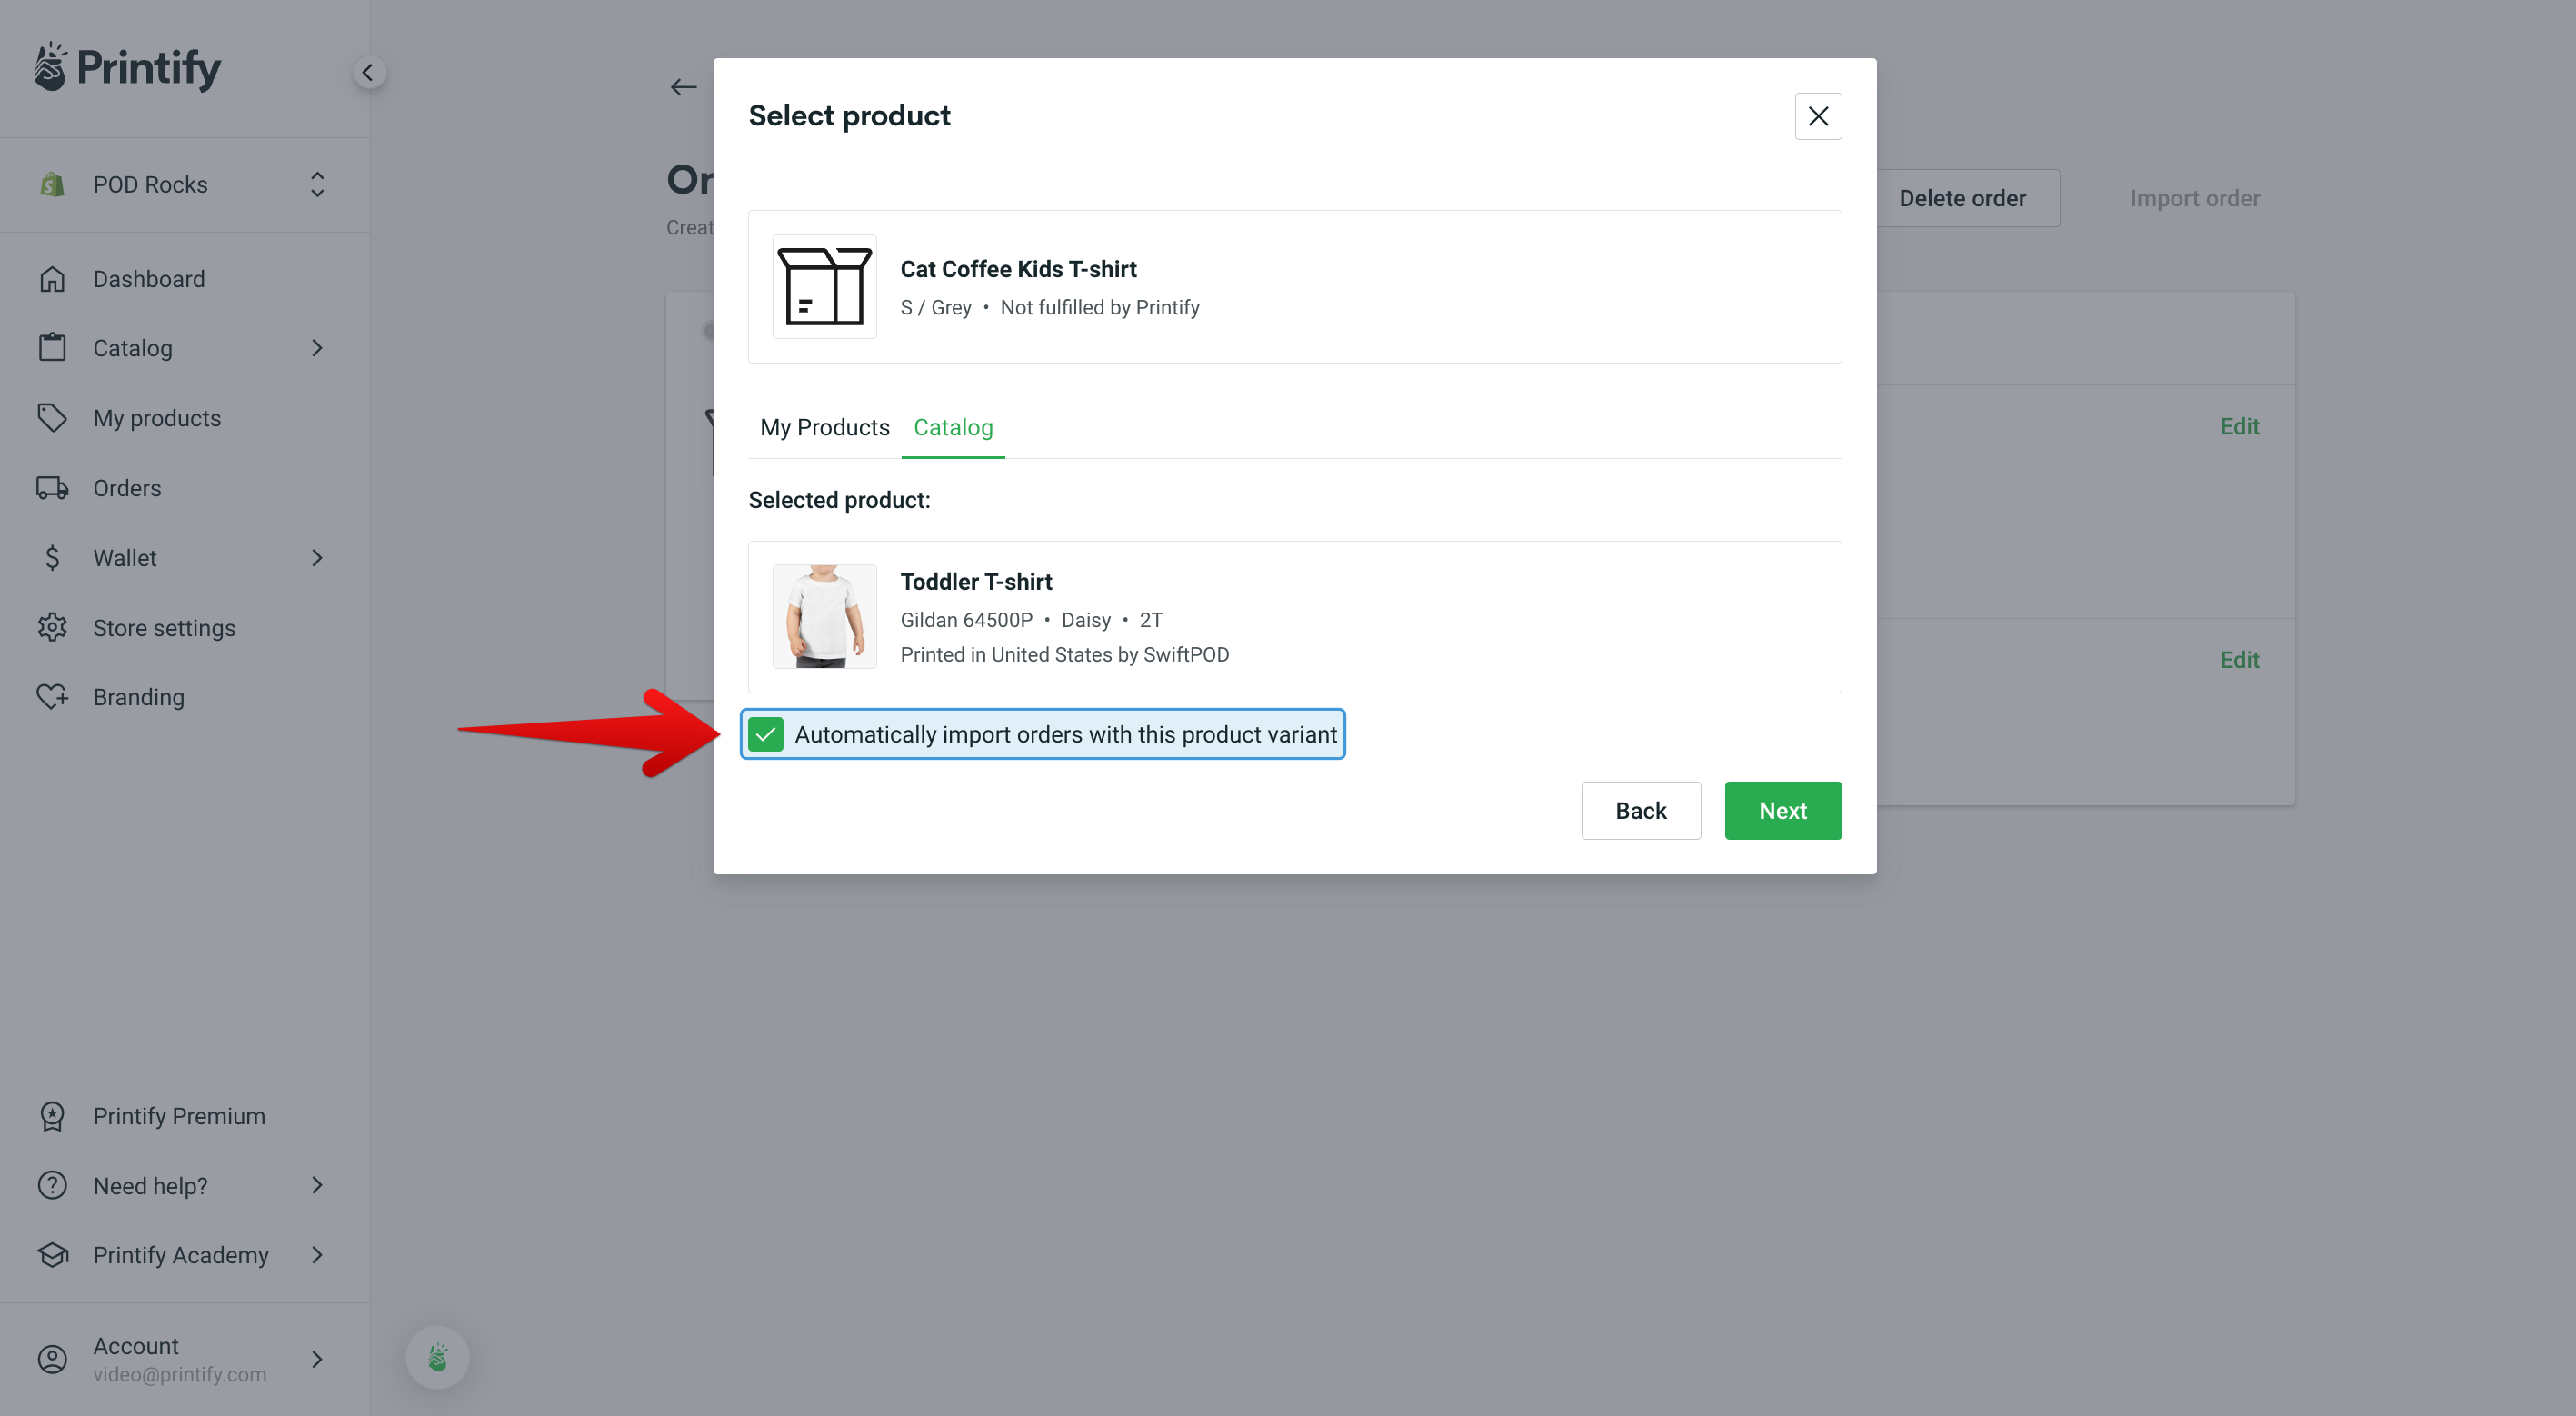Image resolution: width=2576 pixels, height=1416 pixels.
Task: Switch to Catalog tab
Action: click(953, 425)
